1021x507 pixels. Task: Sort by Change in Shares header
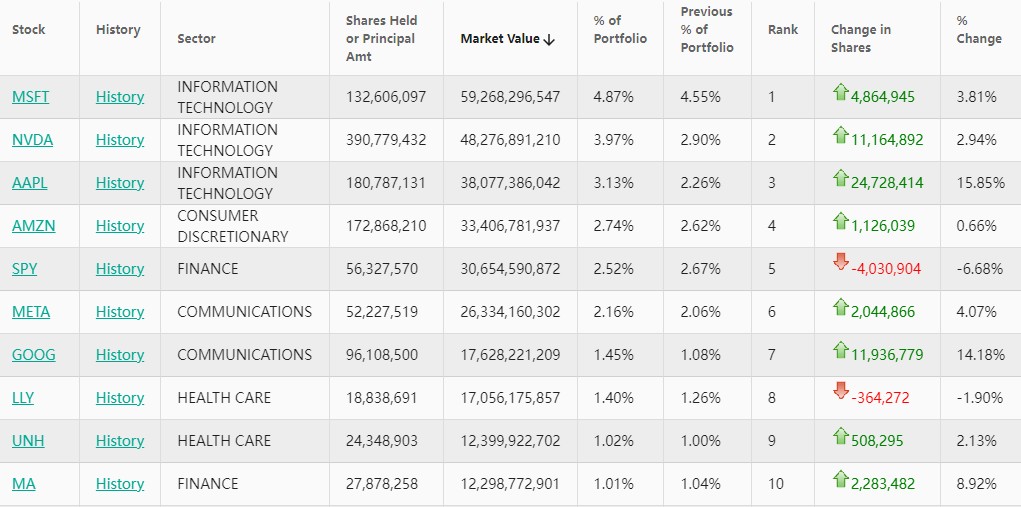pyautogui.click(x=859, y=39)
